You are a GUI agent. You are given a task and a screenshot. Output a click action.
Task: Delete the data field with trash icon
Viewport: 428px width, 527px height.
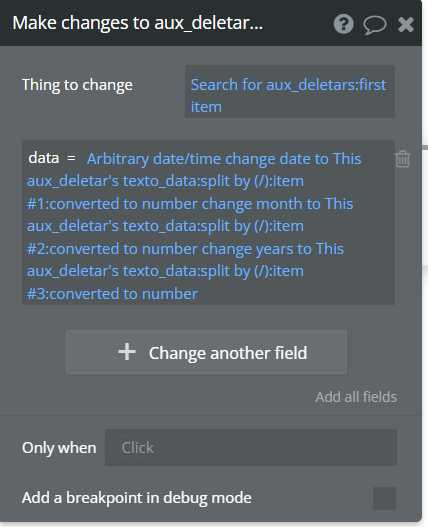[x=402, y=159]
